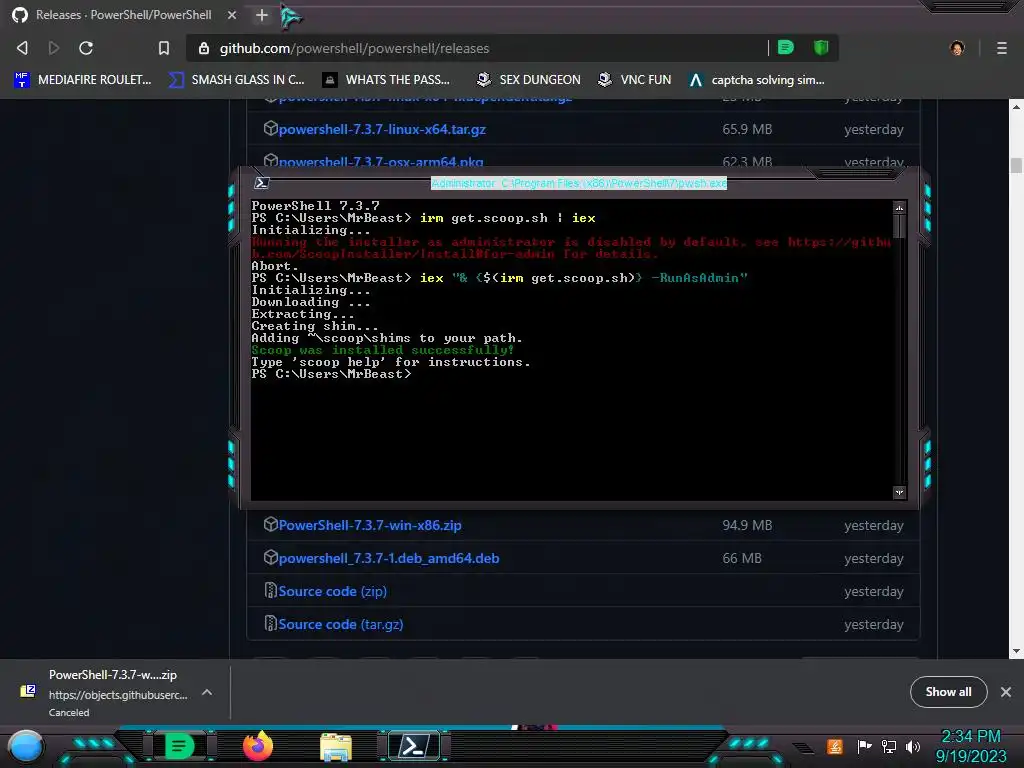
Task: Open the Action Center flag icon
Action: pos(864,746)
